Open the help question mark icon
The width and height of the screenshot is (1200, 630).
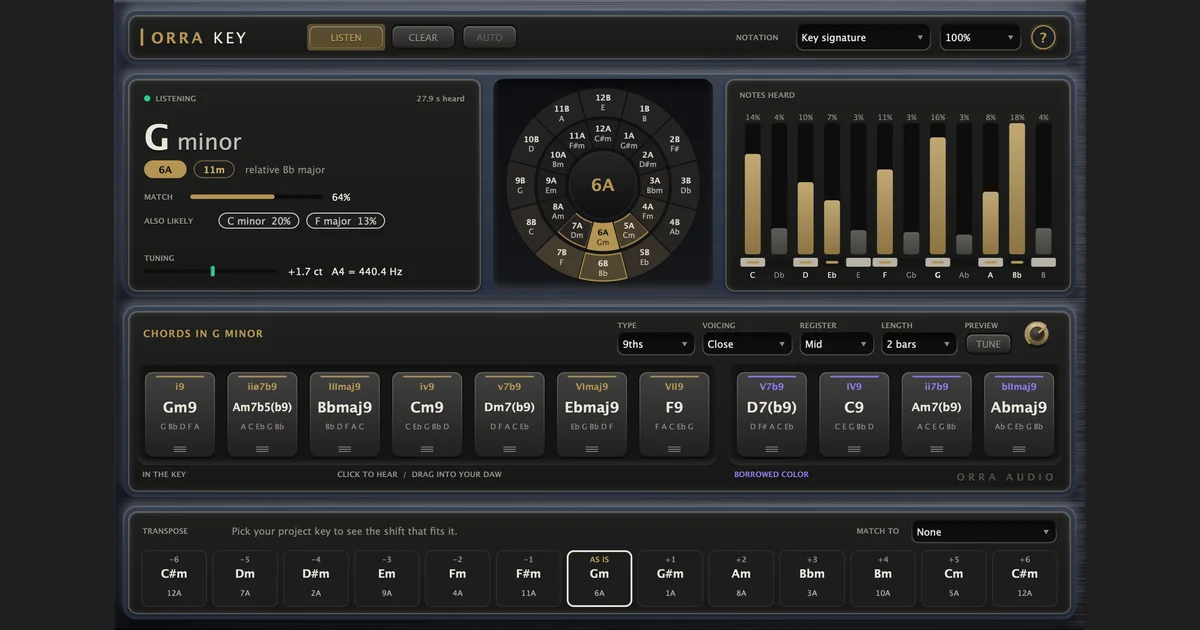click(x=1043, y=38)
